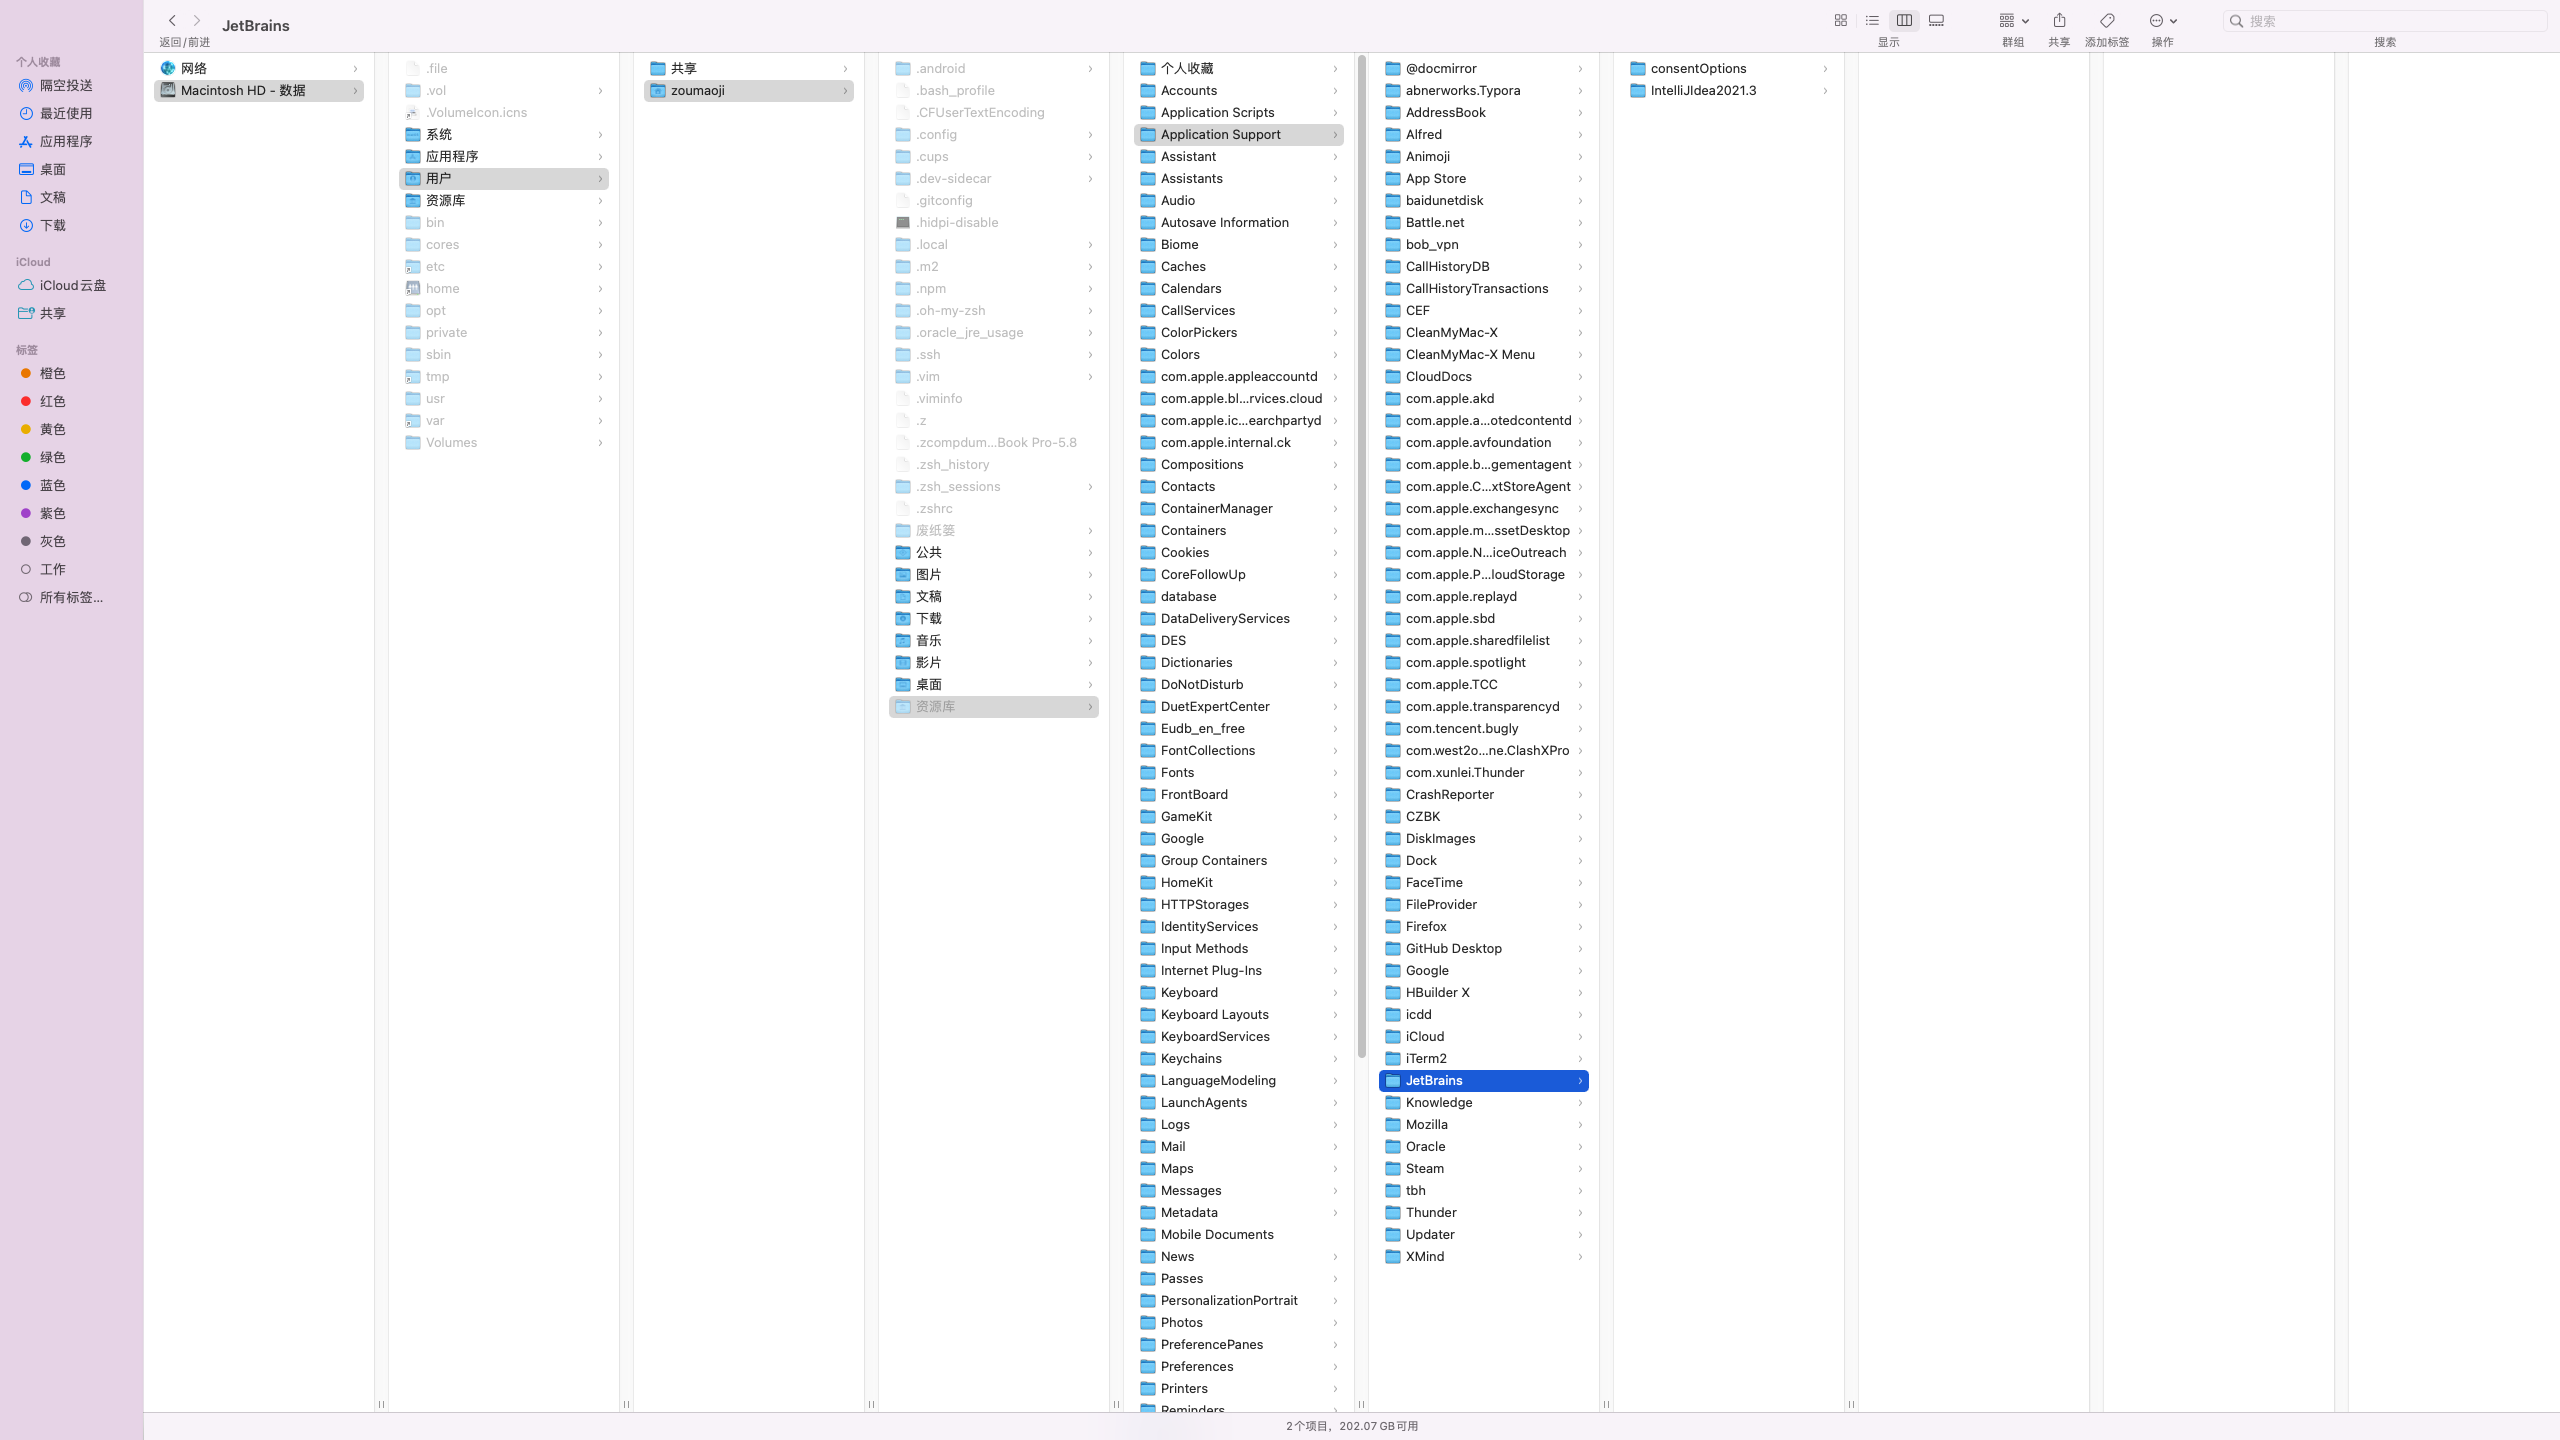Open the Action ellipsis dropdown menu
Viewport: 2560px width, 1440px height.
[2163, 20]
